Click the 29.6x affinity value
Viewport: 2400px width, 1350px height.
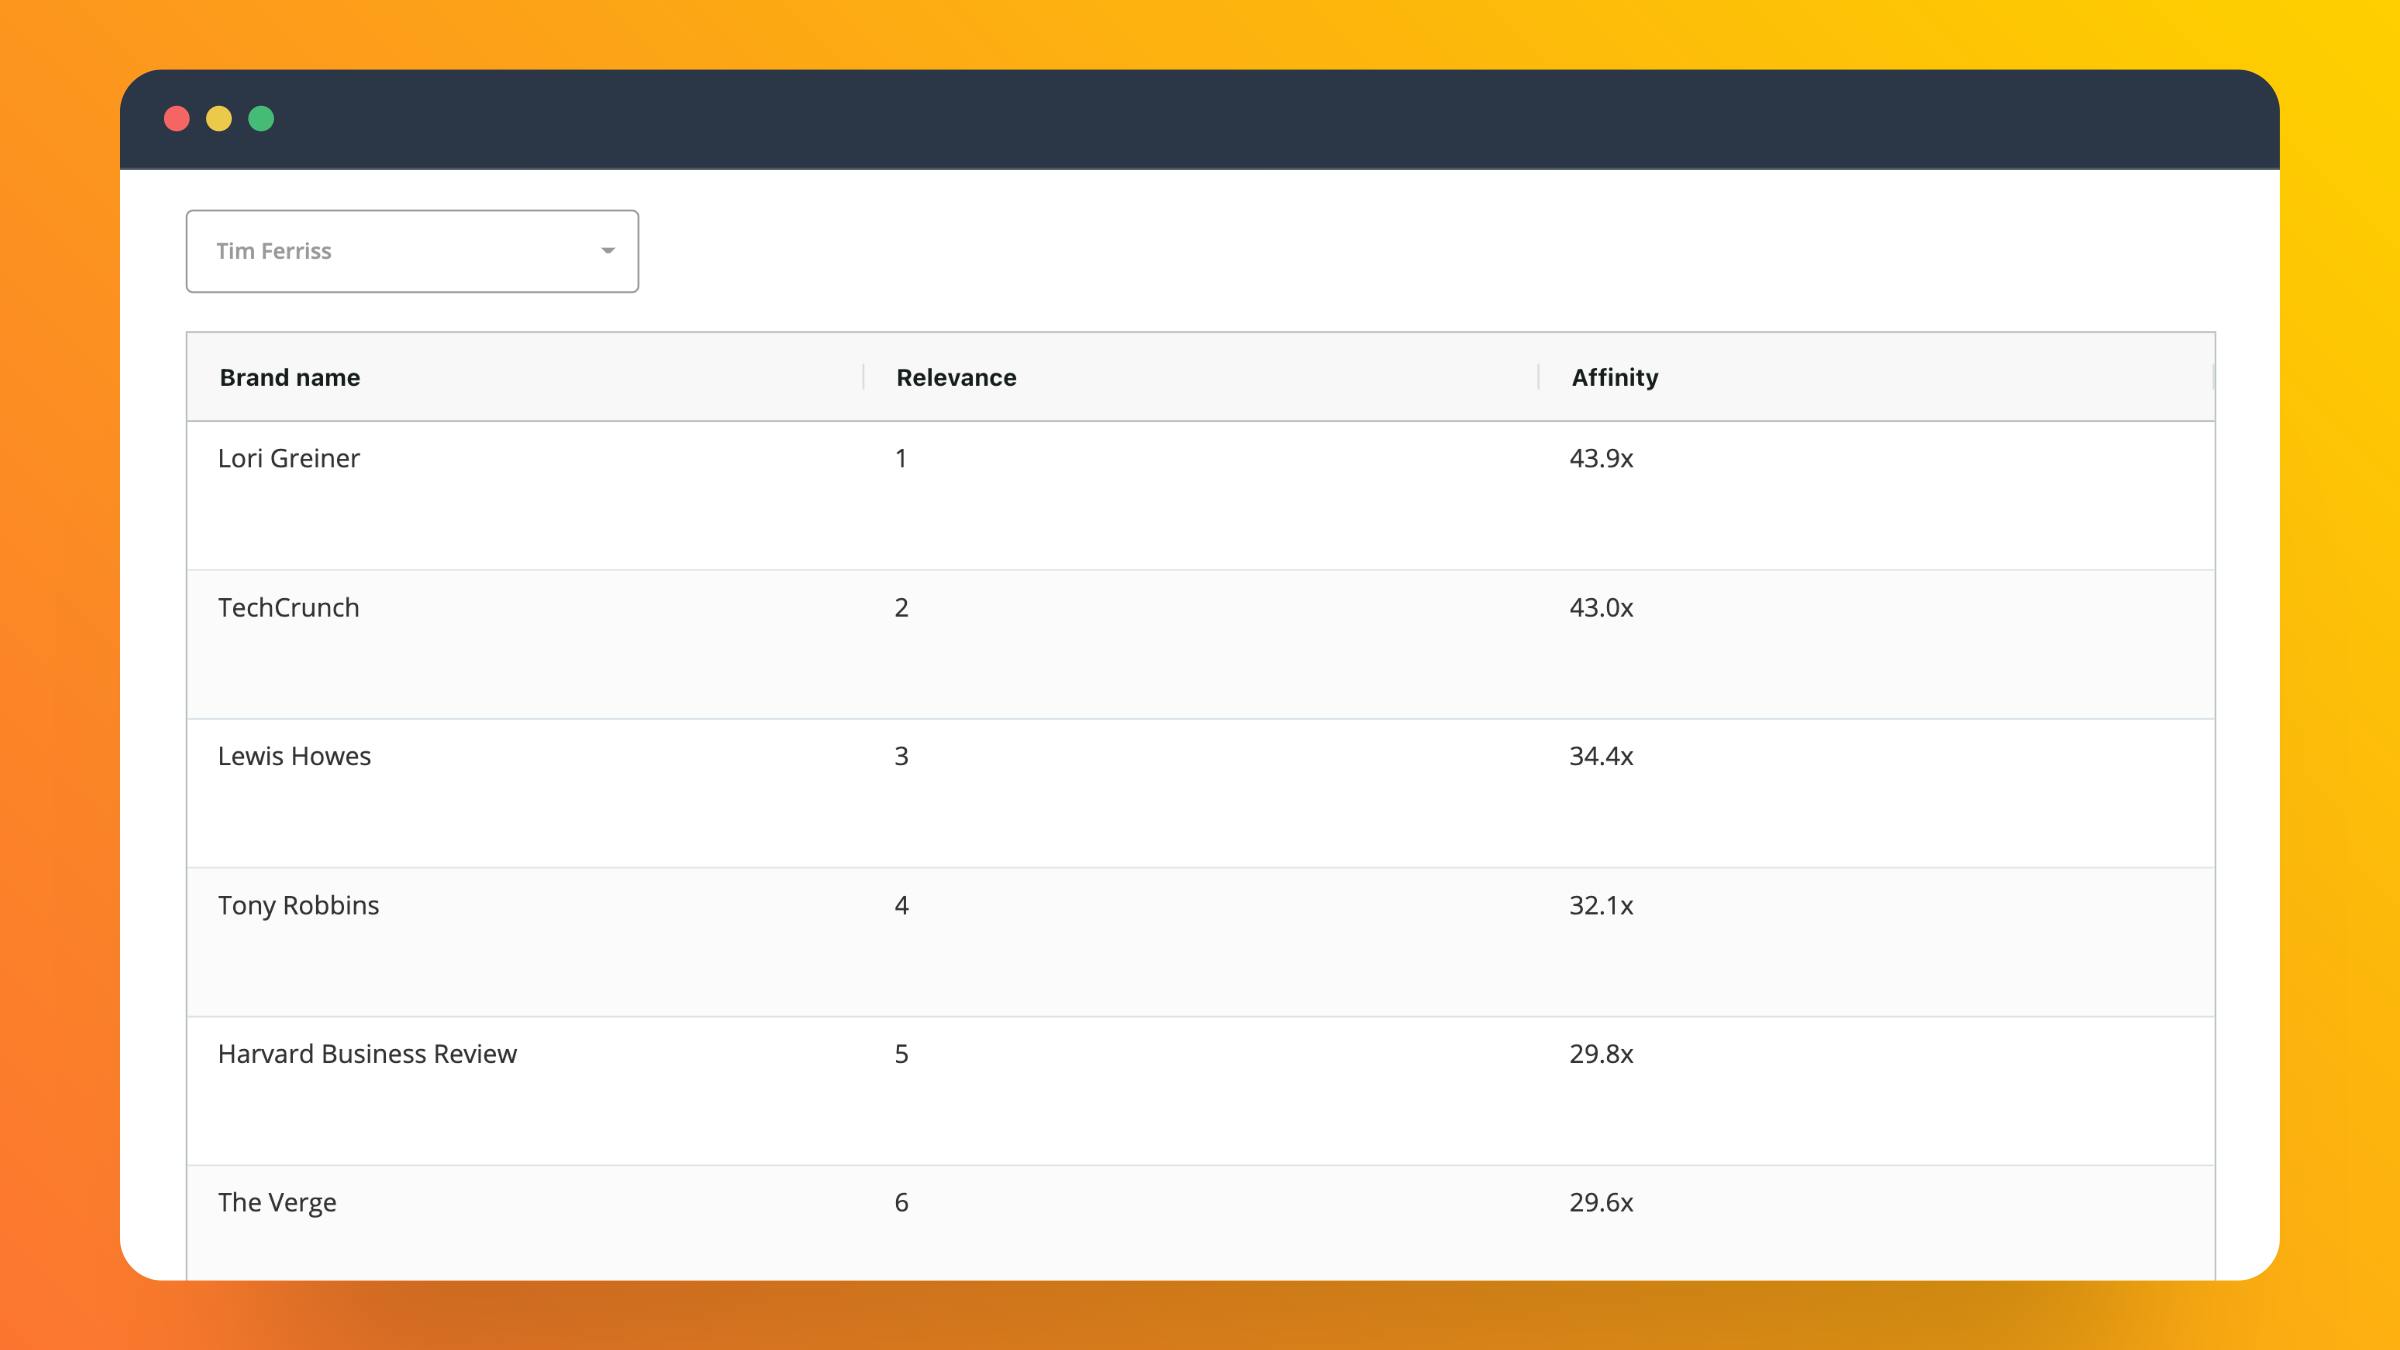click(1601, 1202)
